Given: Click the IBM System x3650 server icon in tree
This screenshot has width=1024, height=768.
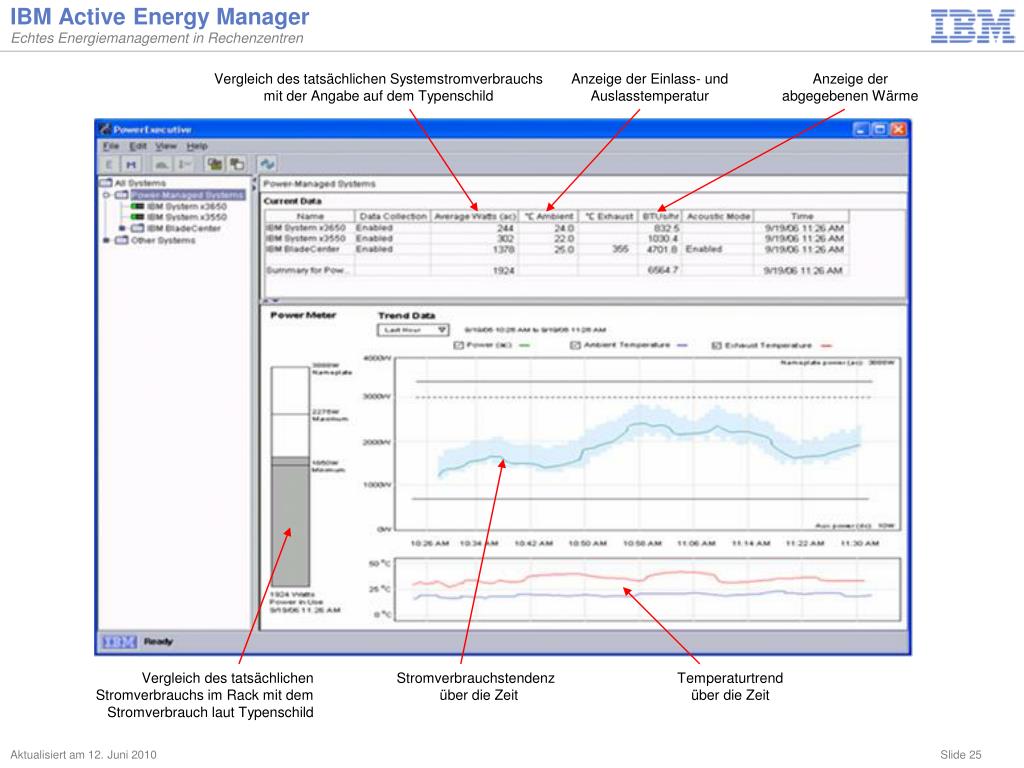Looking at the screenshot, I should [137, 206].
